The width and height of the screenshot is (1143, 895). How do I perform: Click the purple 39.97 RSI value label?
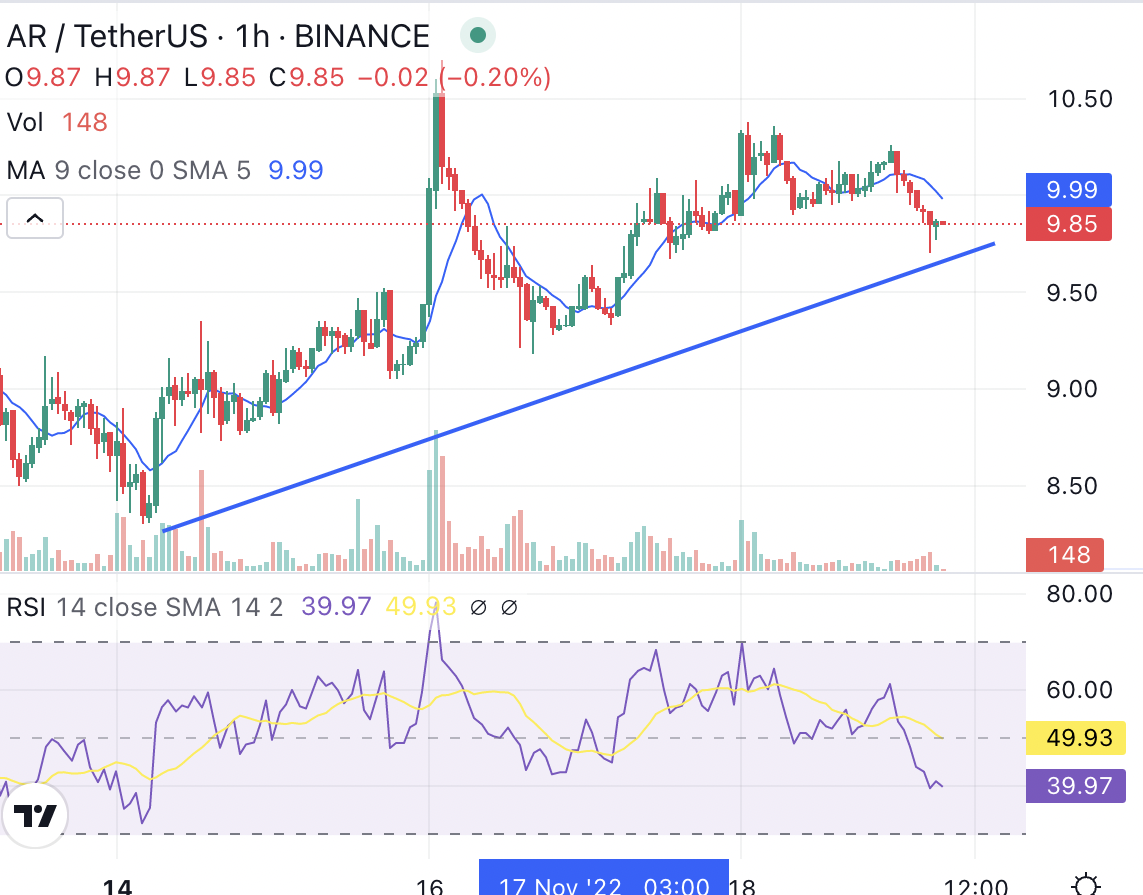(1076, 786)
